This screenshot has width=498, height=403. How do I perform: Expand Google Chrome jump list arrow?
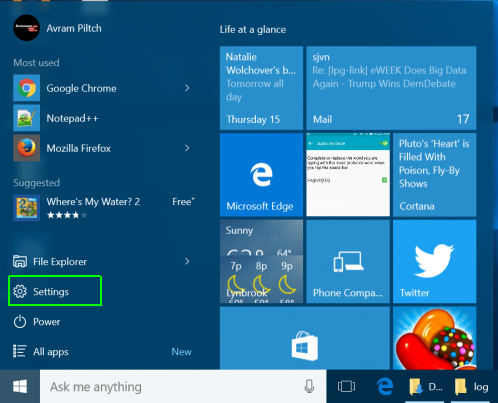pos(187,88)
